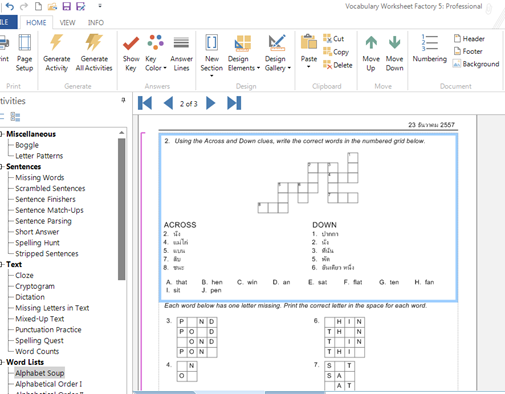
Task: Collapse the Sentences category
Action: (2, 167)
